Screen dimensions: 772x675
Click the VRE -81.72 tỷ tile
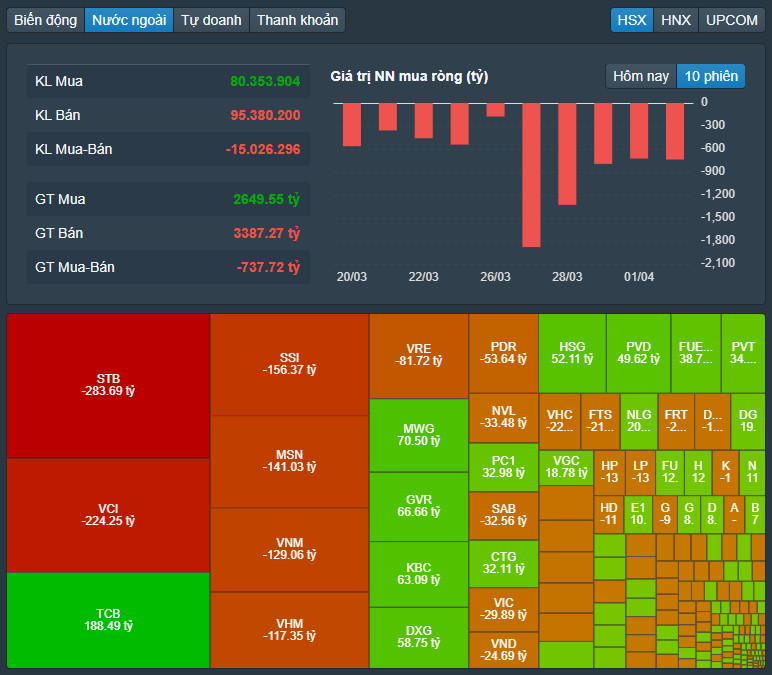[x=418, y=355]
